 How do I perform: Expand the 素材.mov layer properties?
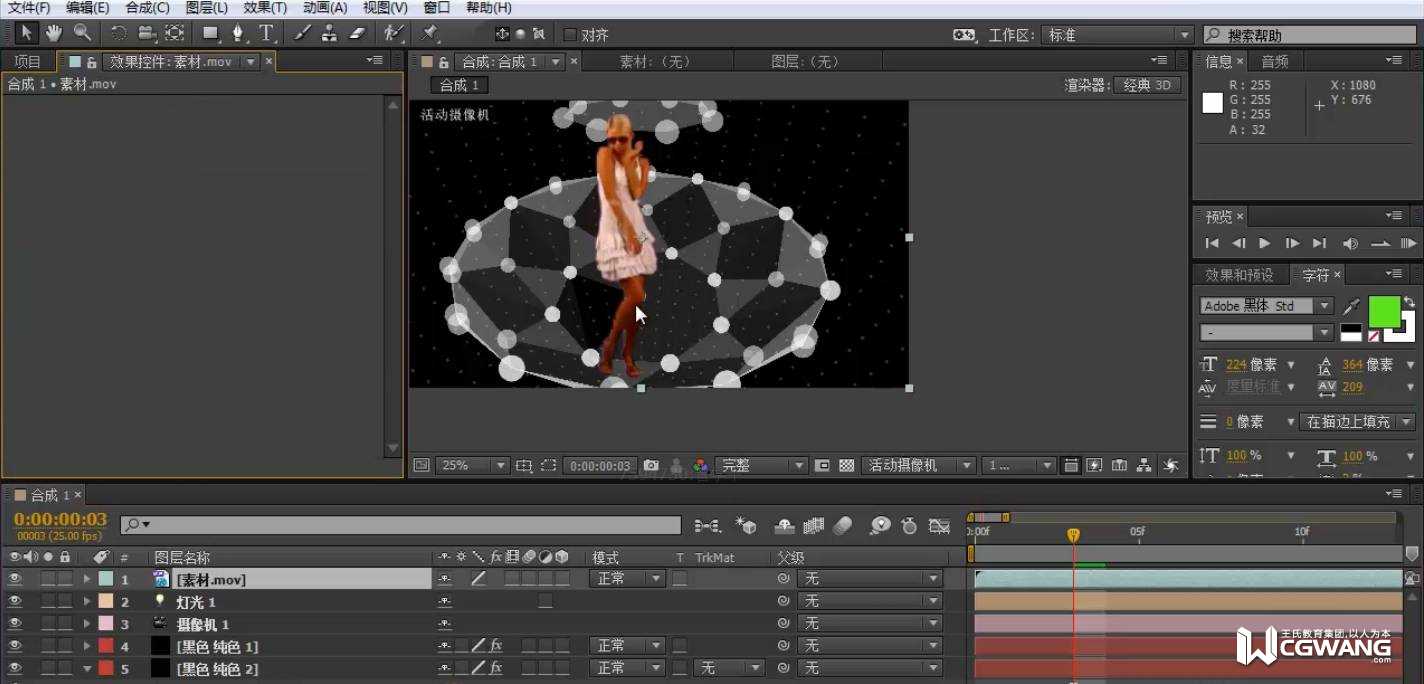coord(86,579)
